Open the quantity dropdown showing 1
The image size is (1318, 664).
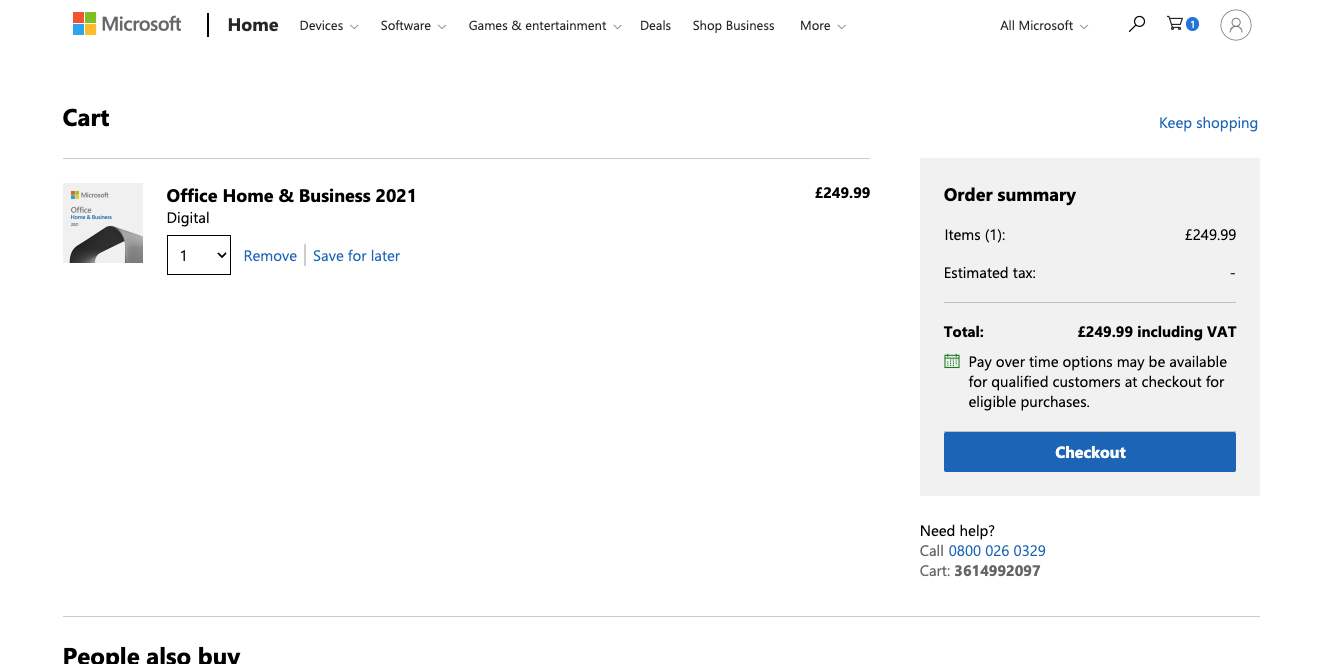pos(199,255)
